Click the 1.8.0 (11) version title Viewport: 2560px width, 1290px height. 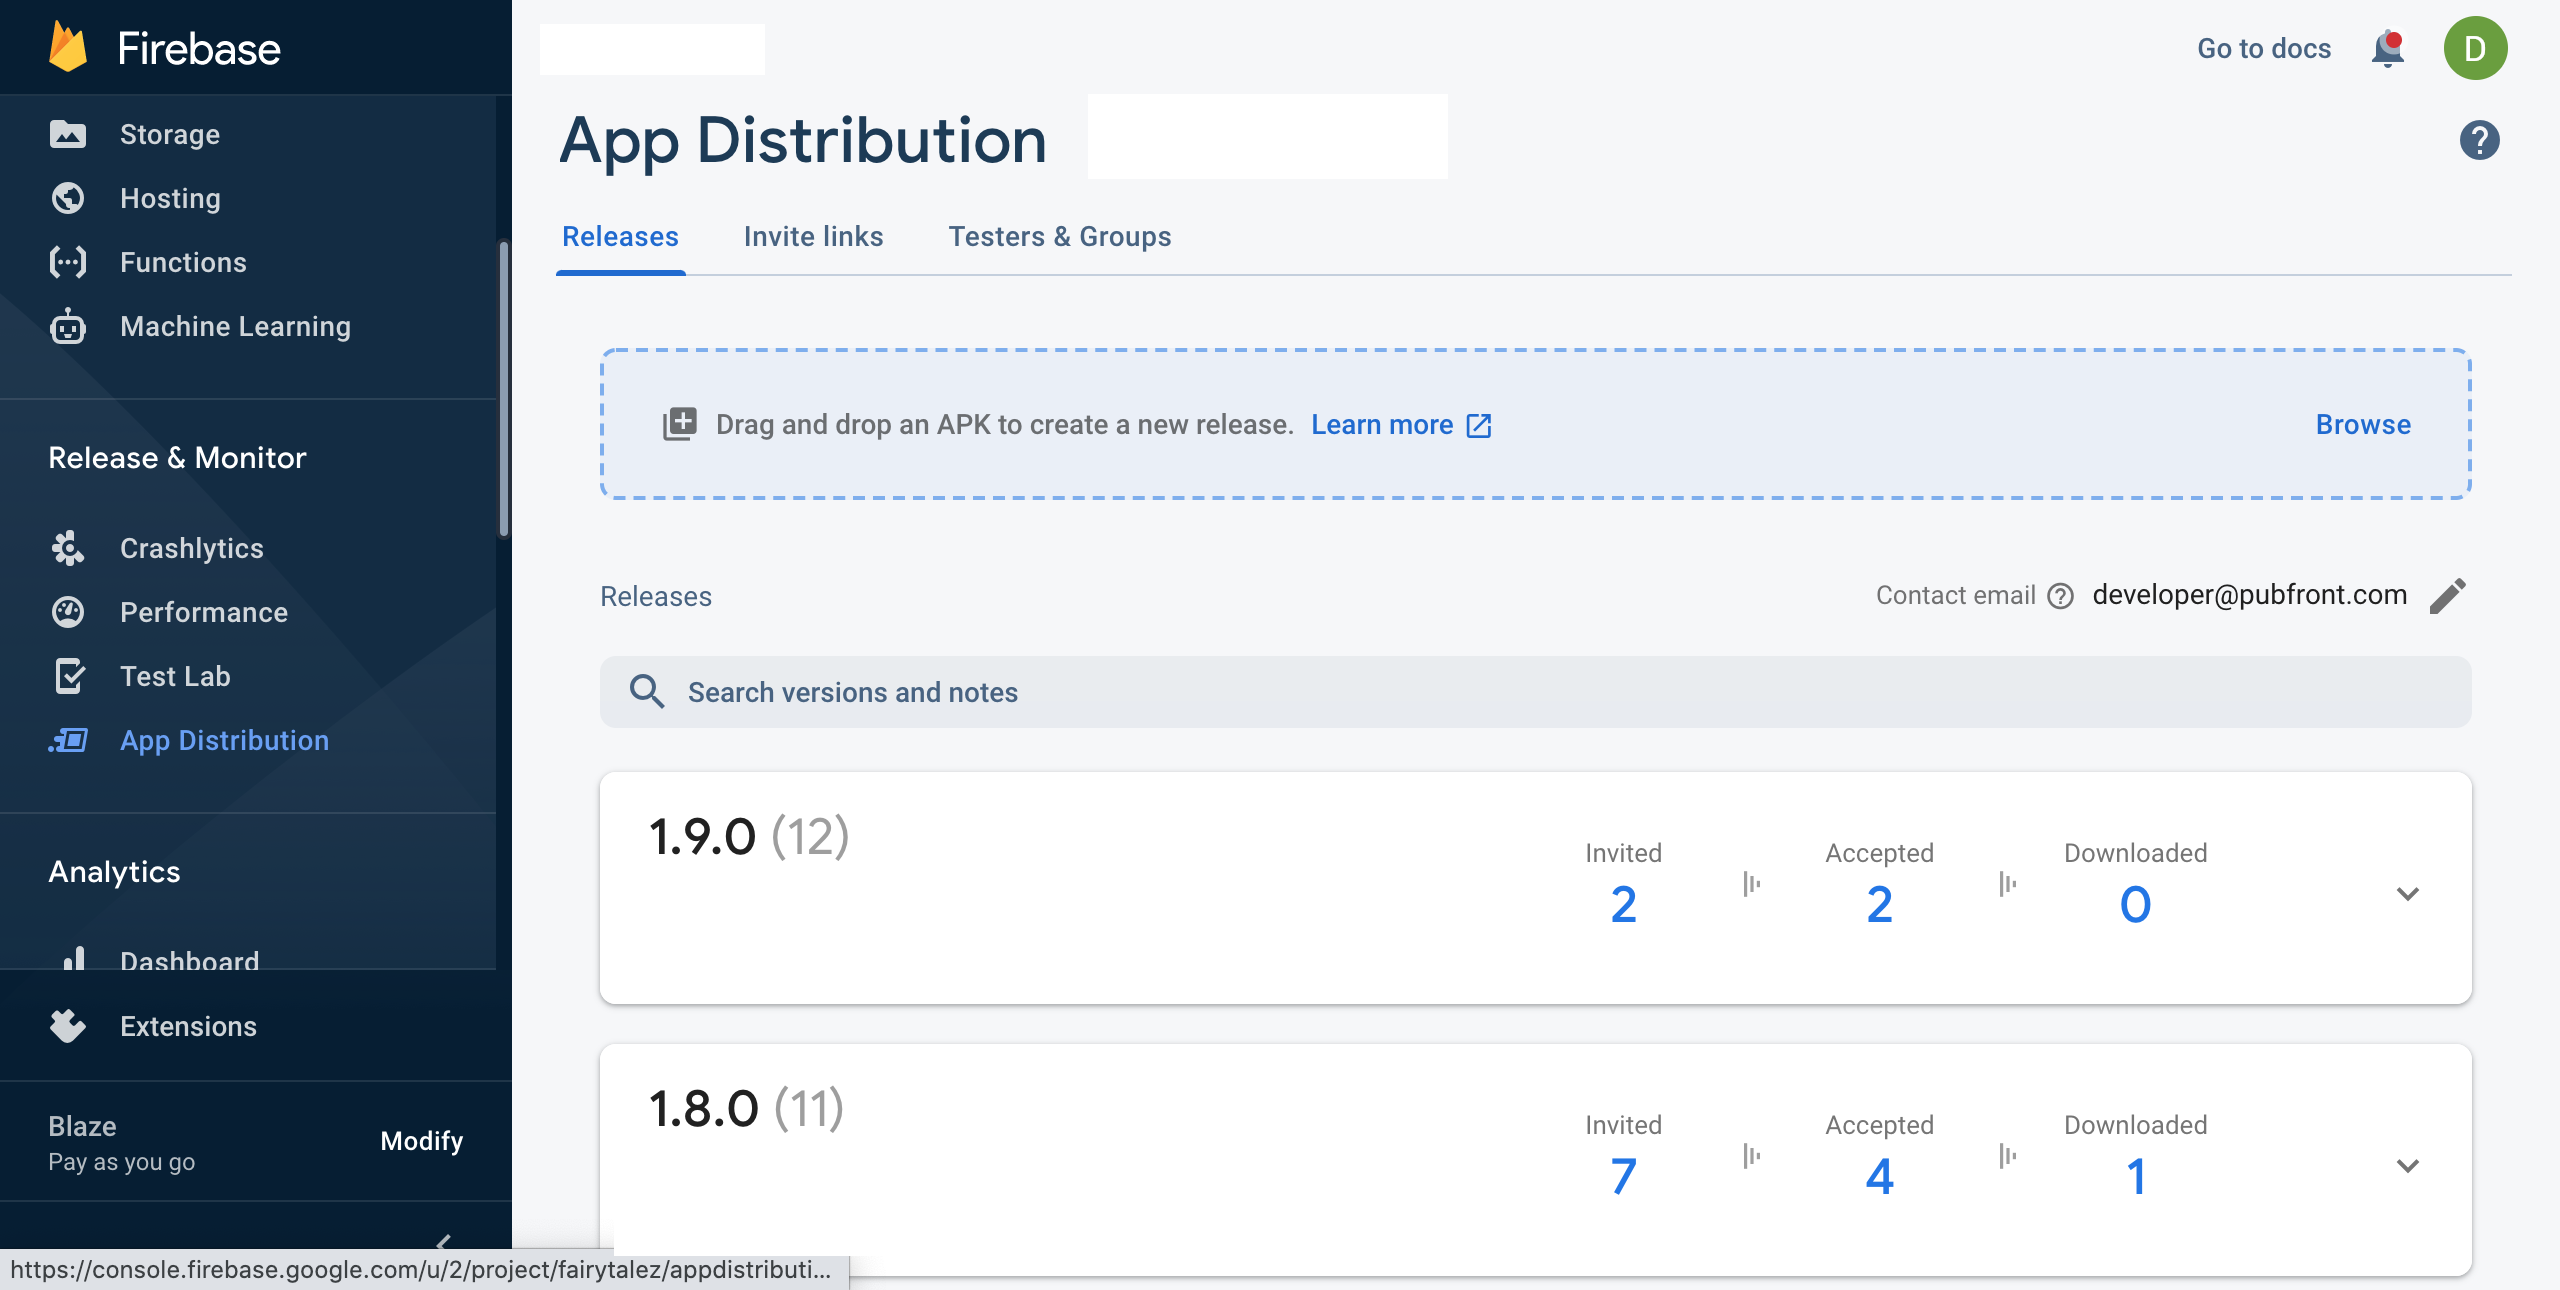pos(746,1108)
